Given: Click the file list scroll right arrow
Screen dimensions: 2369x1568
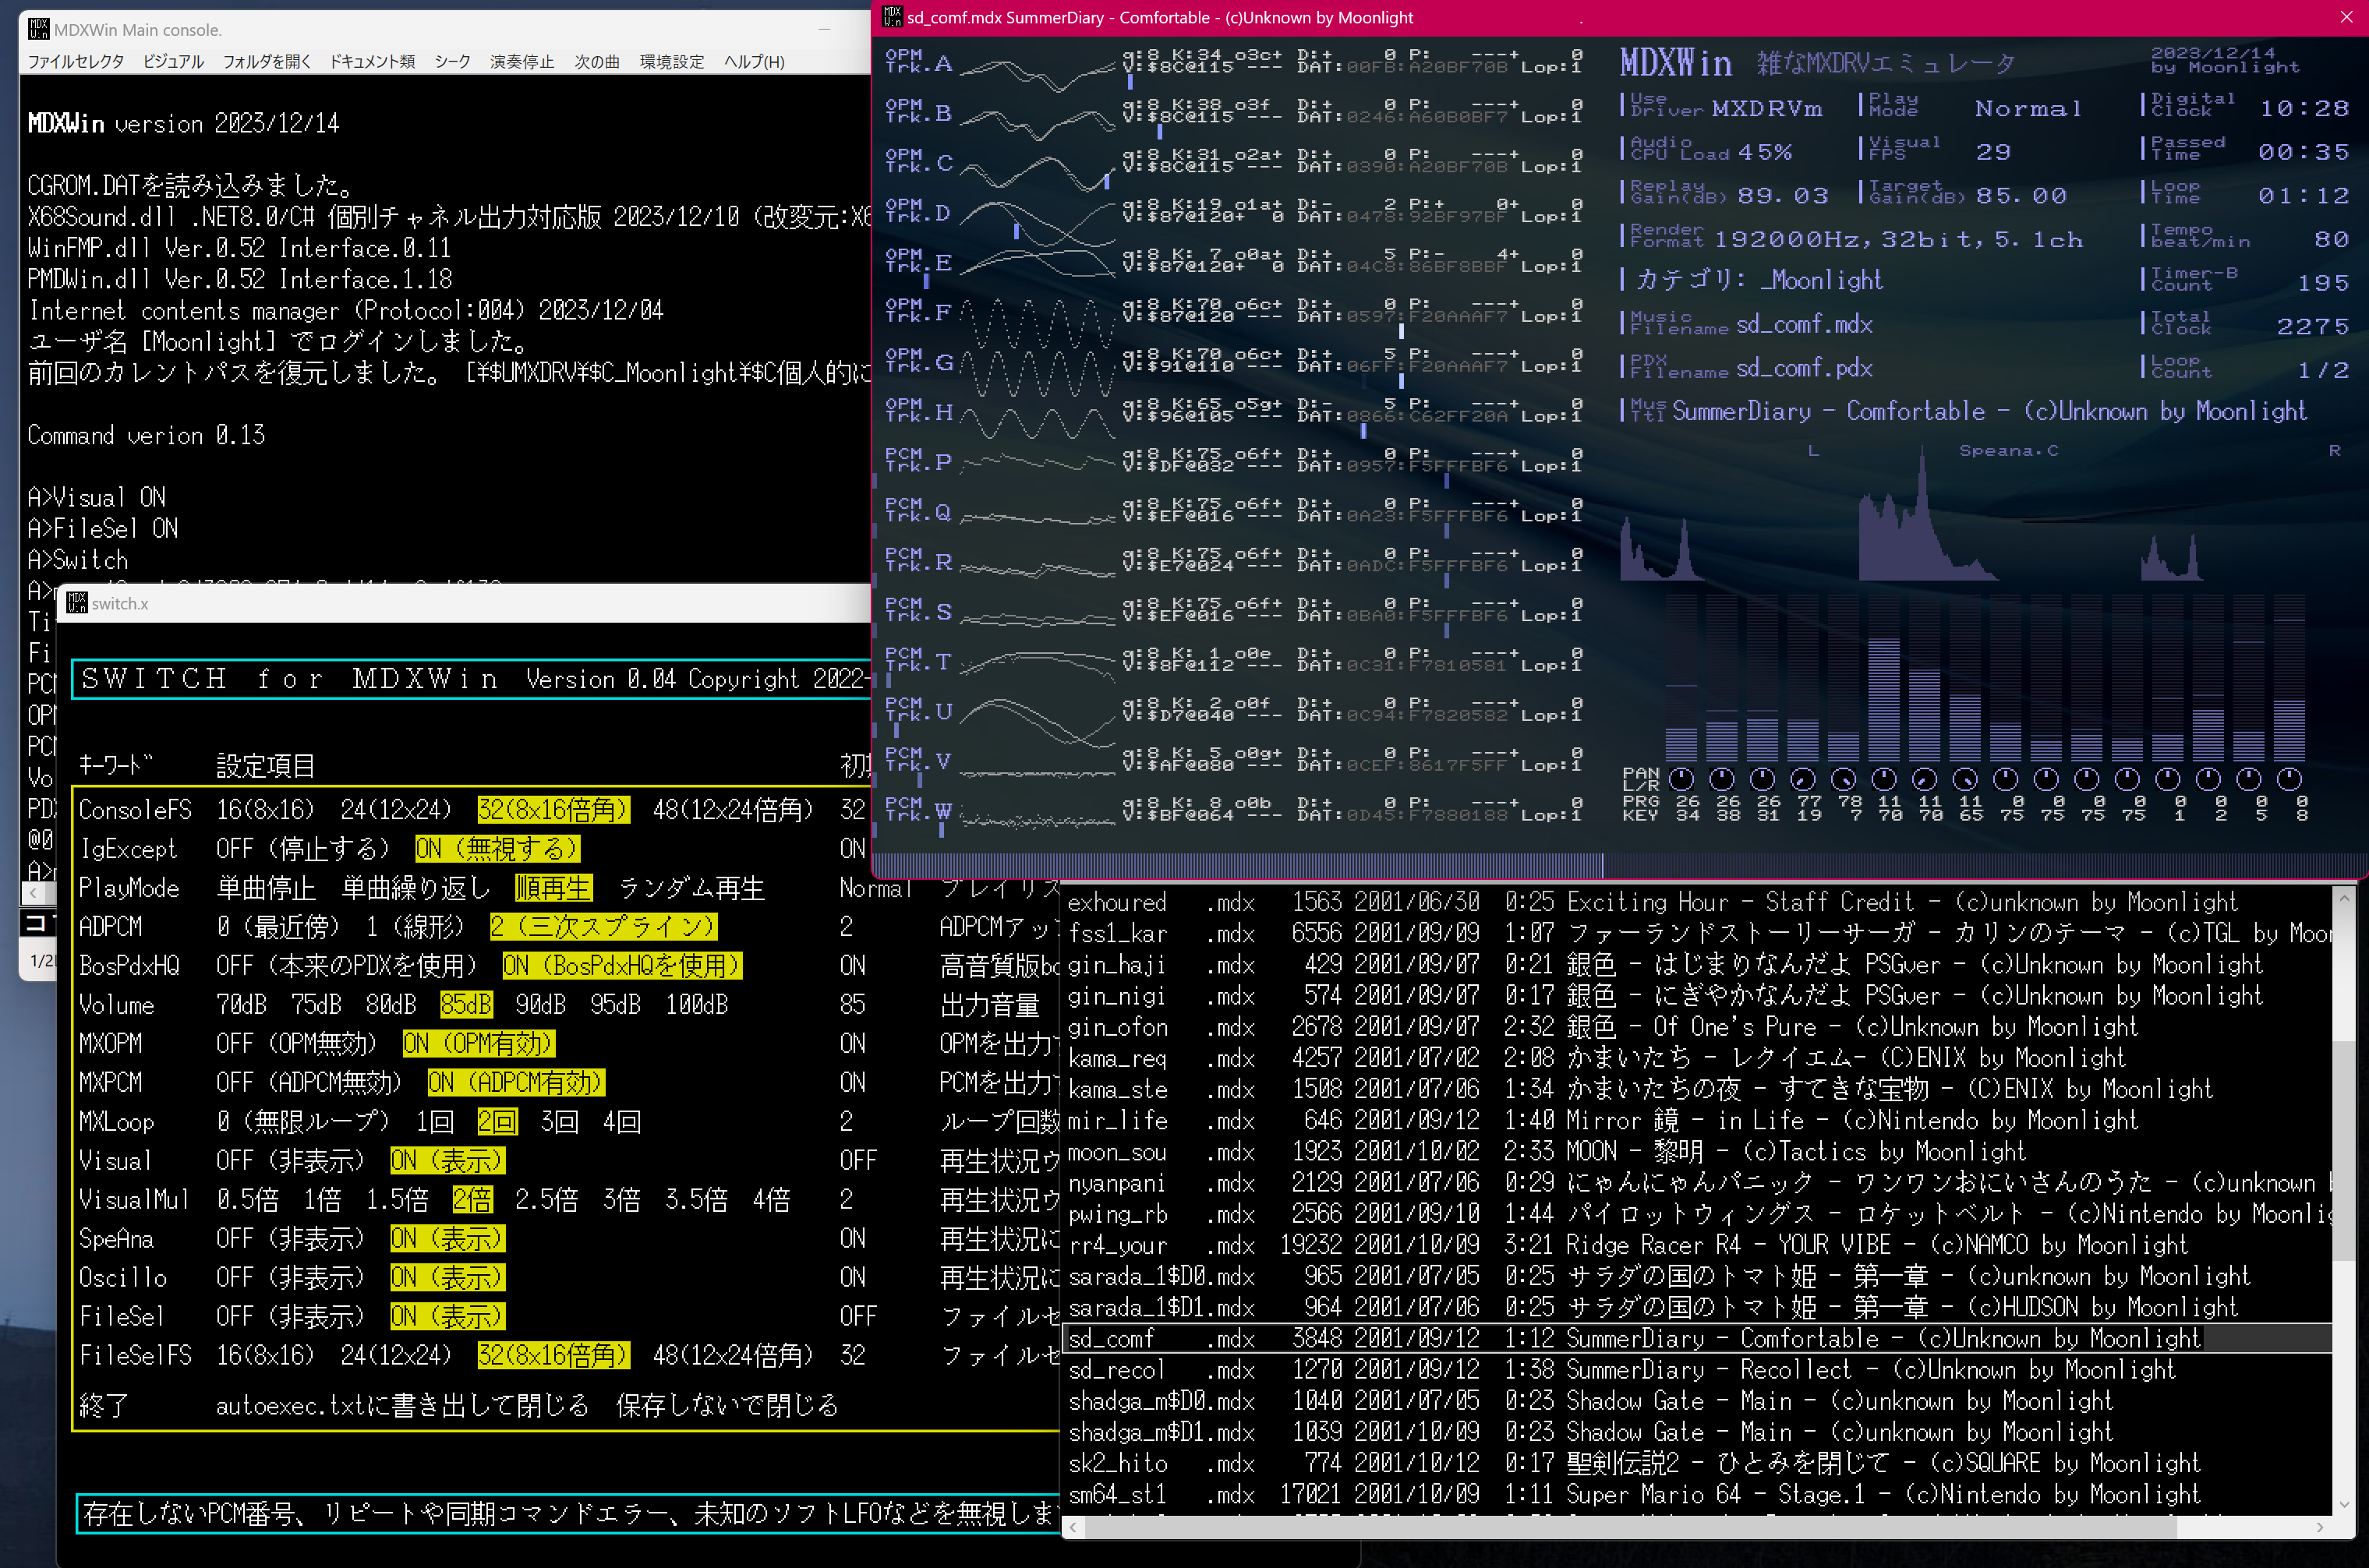Looking at the screenshot, I should [2321, 1528].
